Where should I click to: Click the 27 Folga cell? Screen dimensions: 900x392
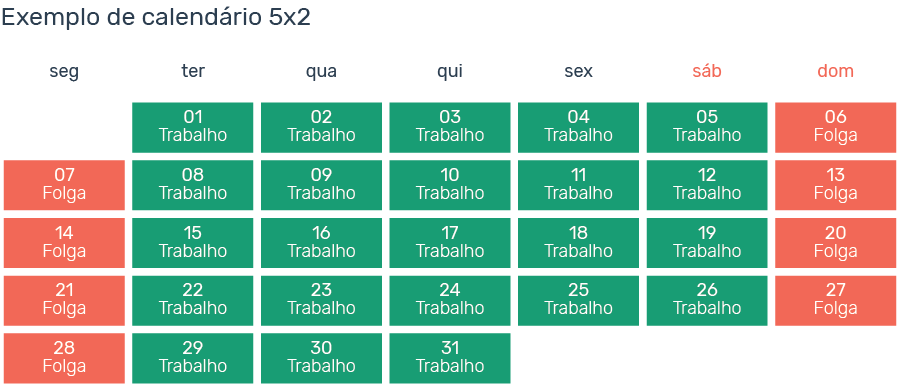835,300
